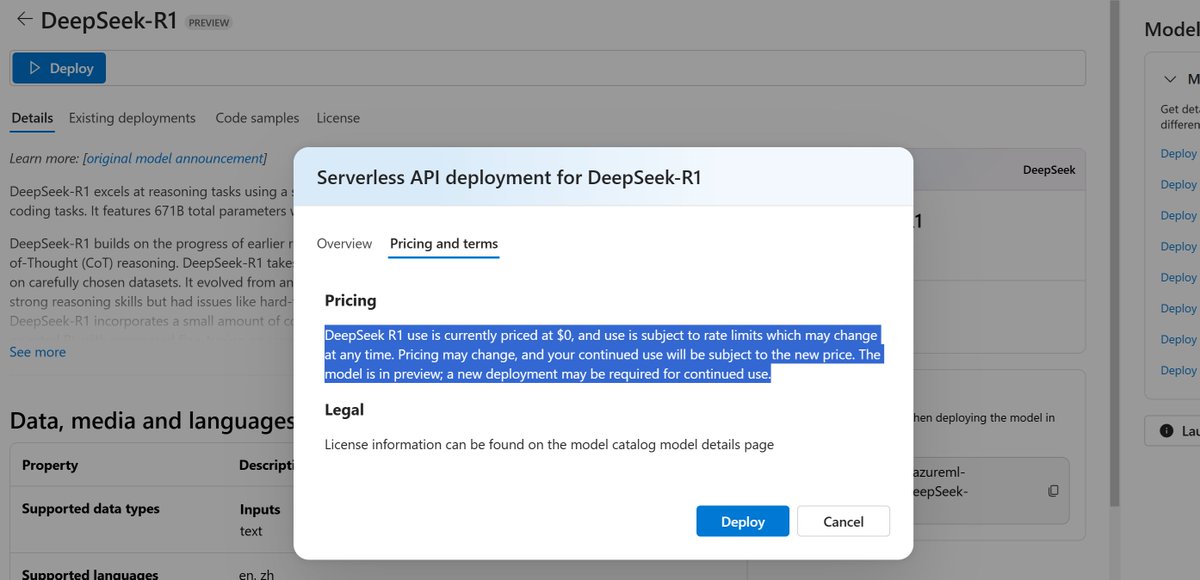1200x580 pixels.
Task: Click the Data, media and languages heading
Action: pyautogui.click(x=152, y=421)
